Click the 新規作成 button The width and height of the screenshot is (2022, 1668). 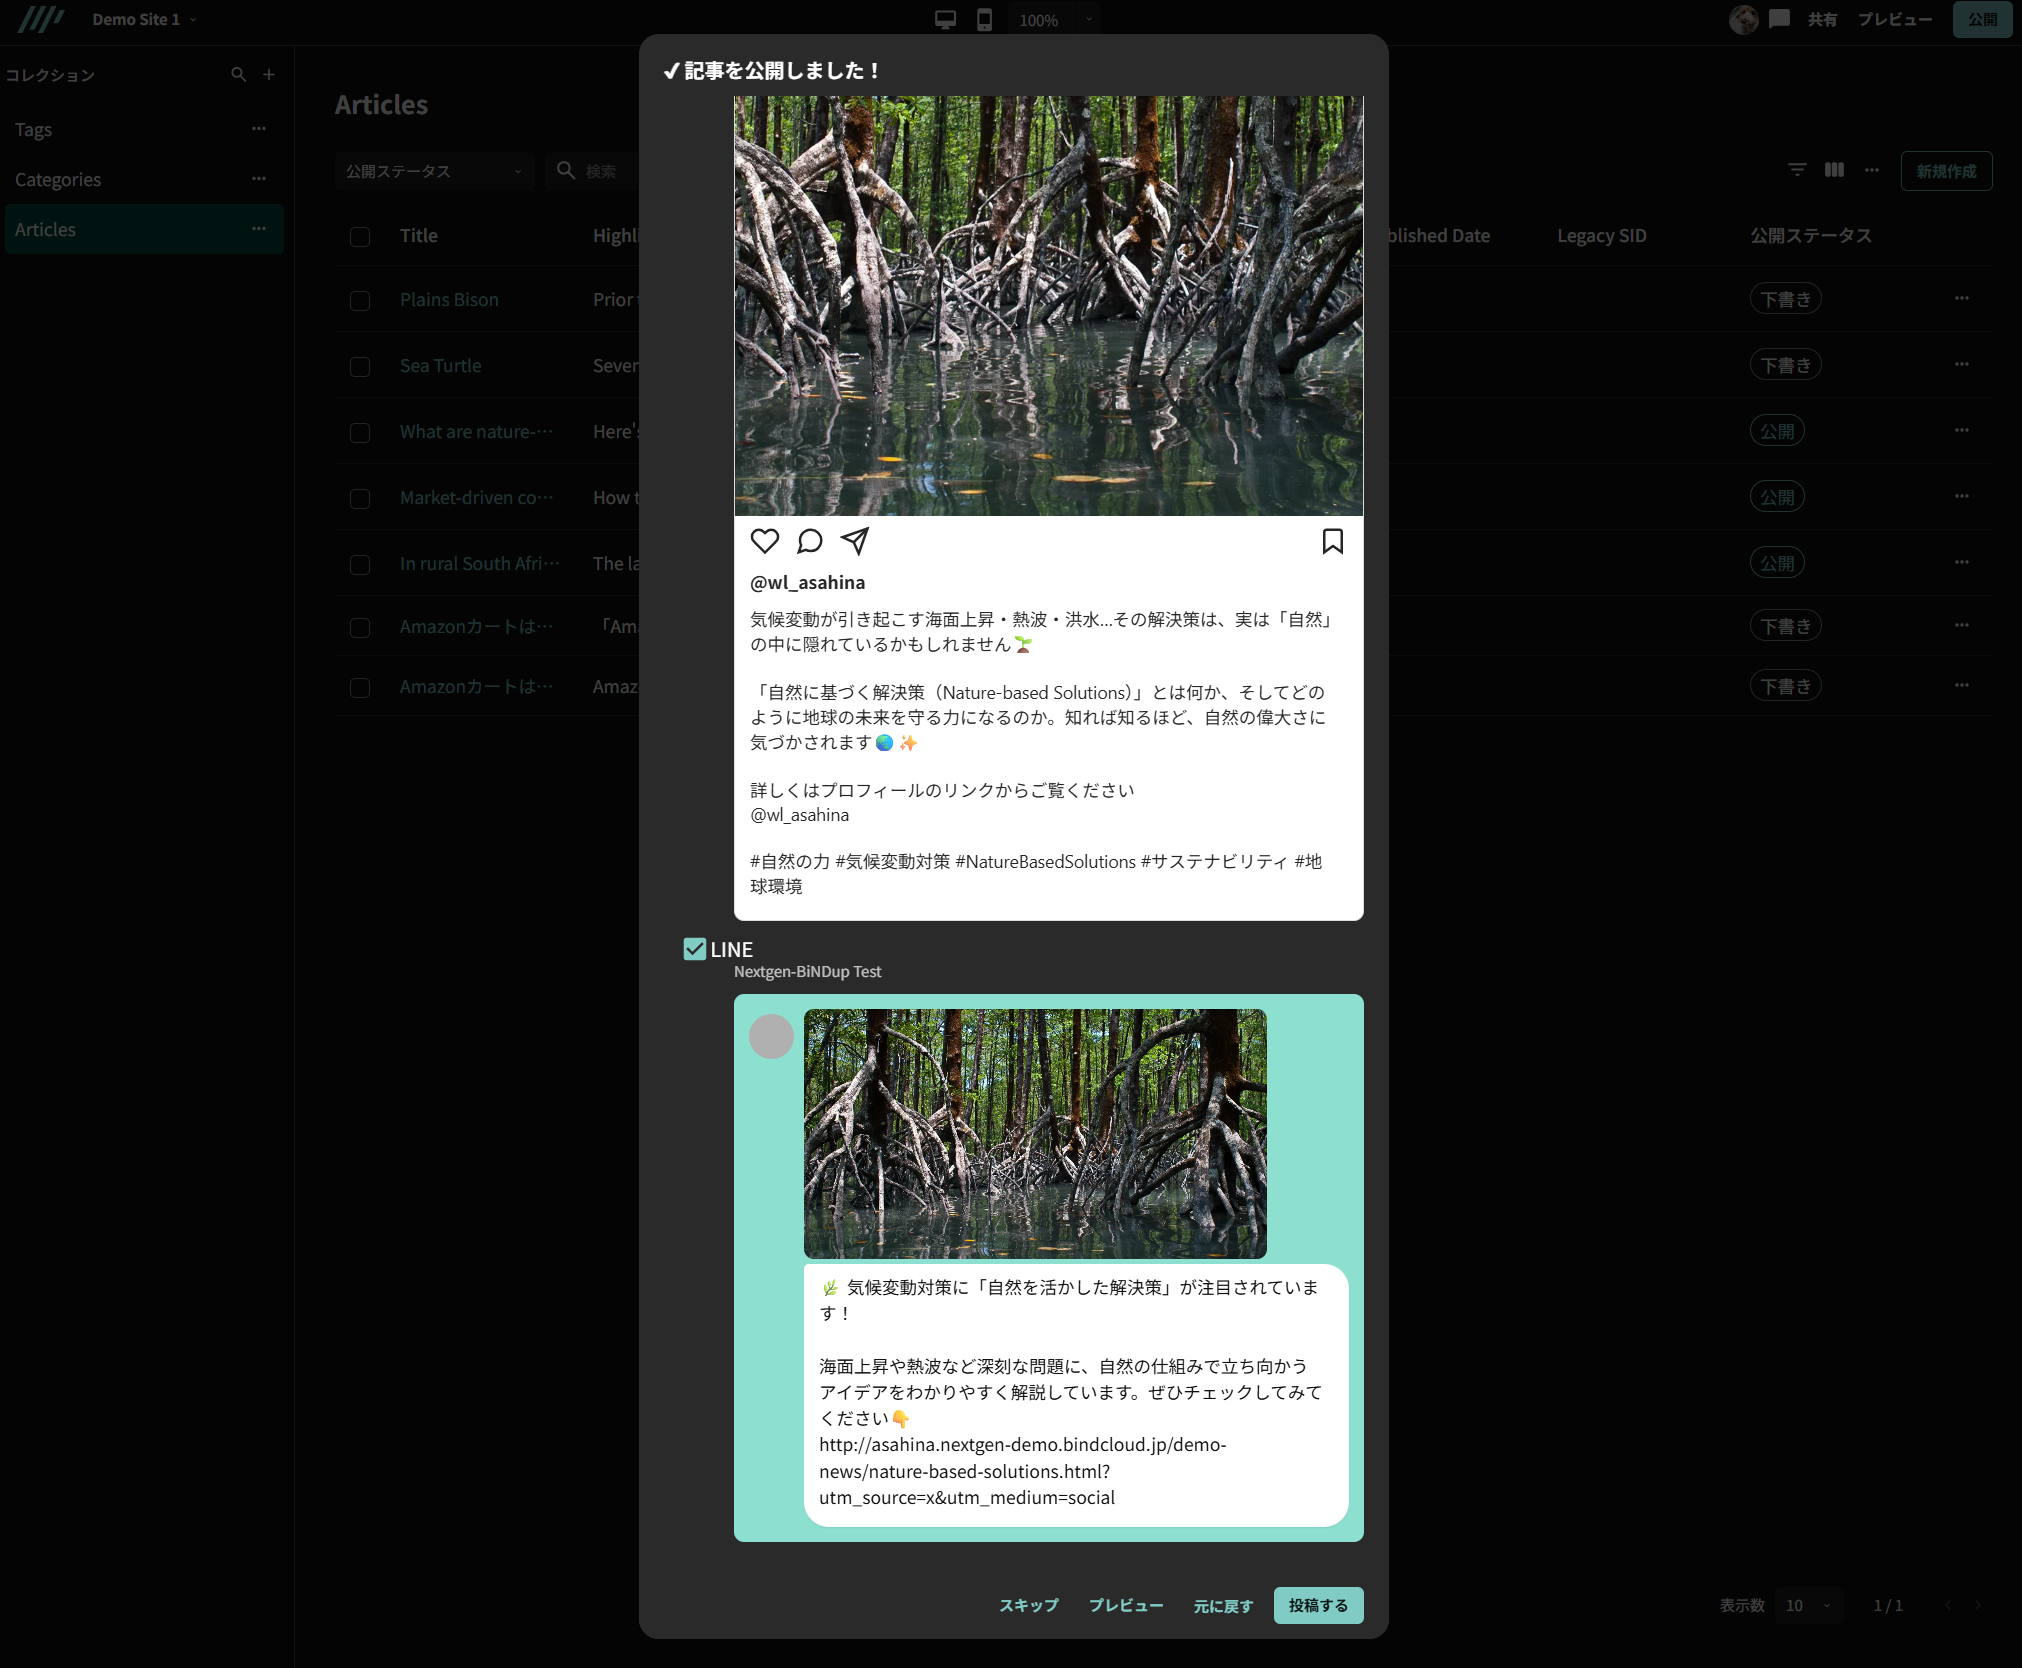1946,171
